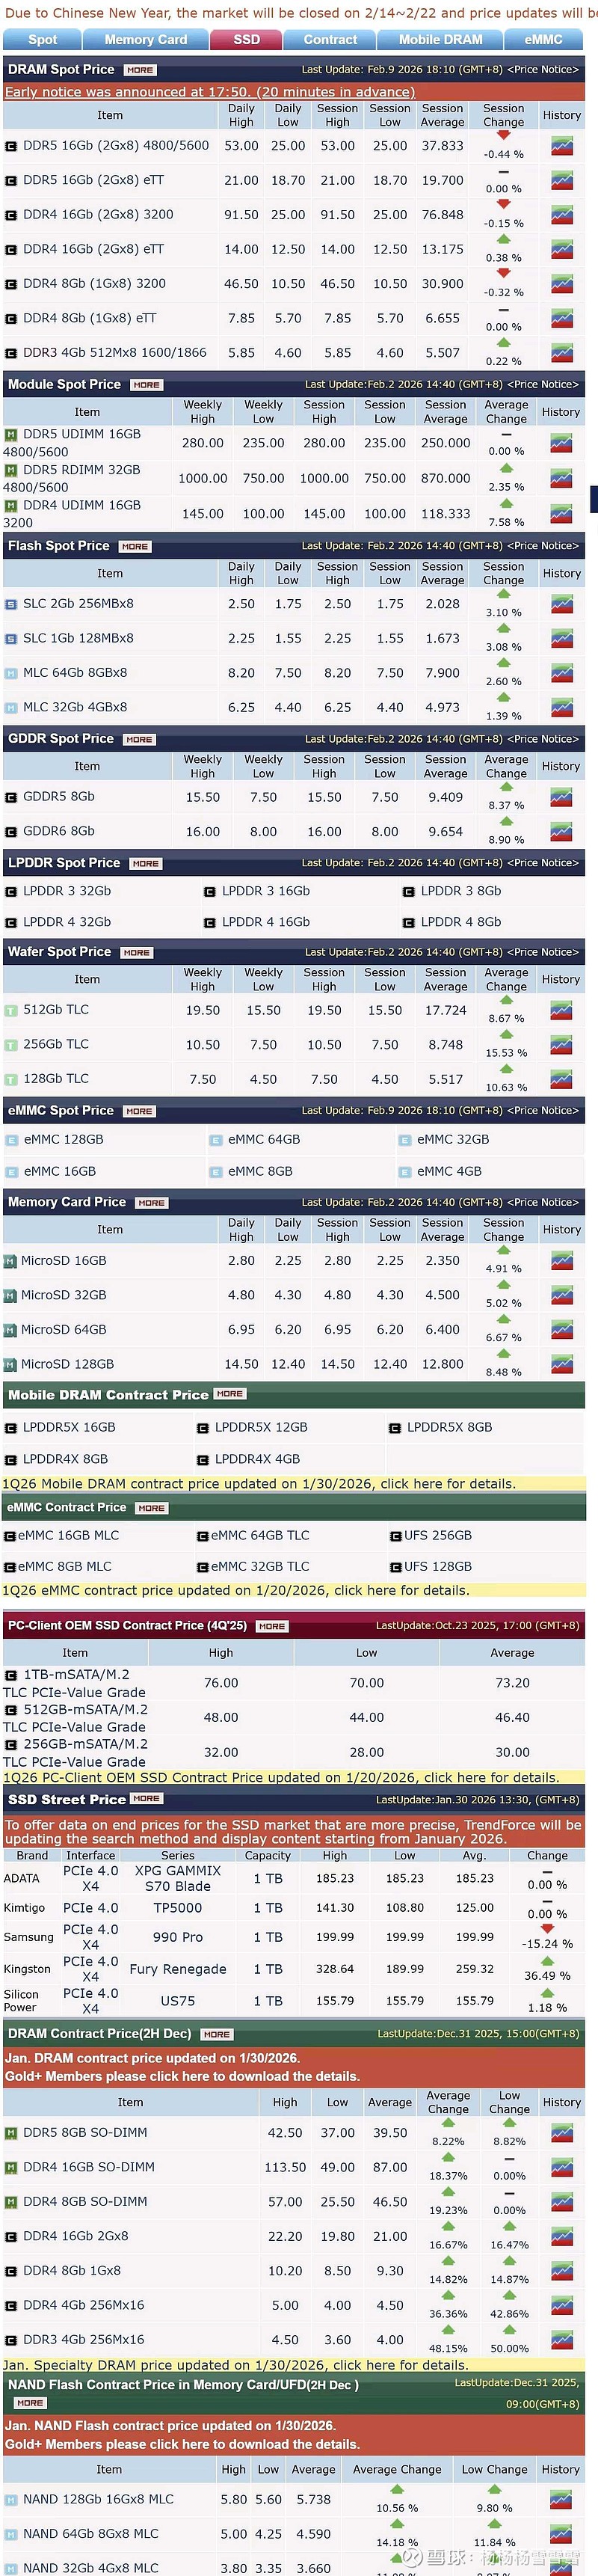View history chart for SLC 2Gb 256MBx8
This screenshot has height=2576, width=598.
tap(561, 604)
